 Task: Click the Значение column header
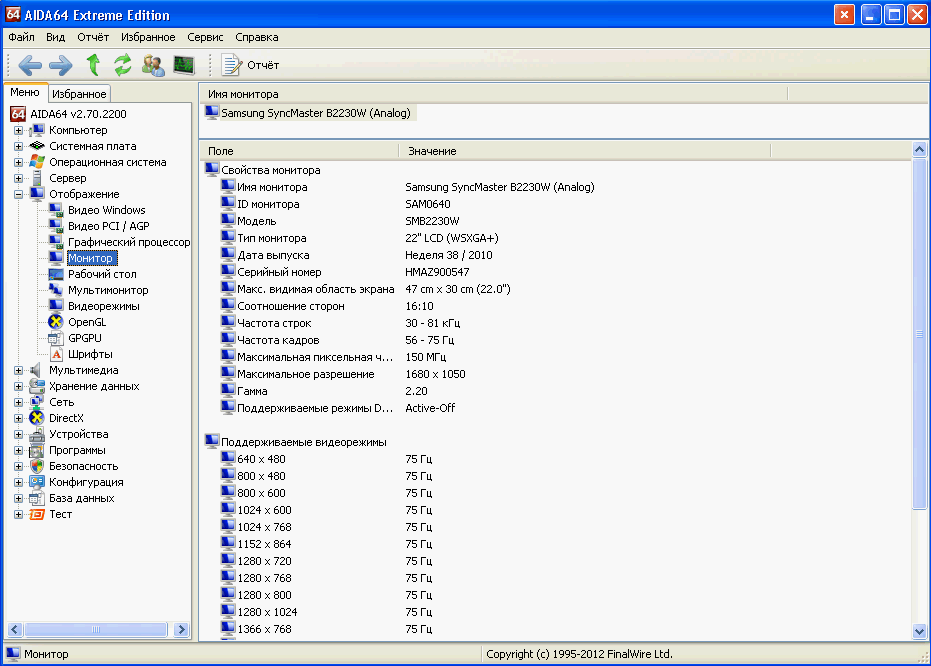(432, 151)
